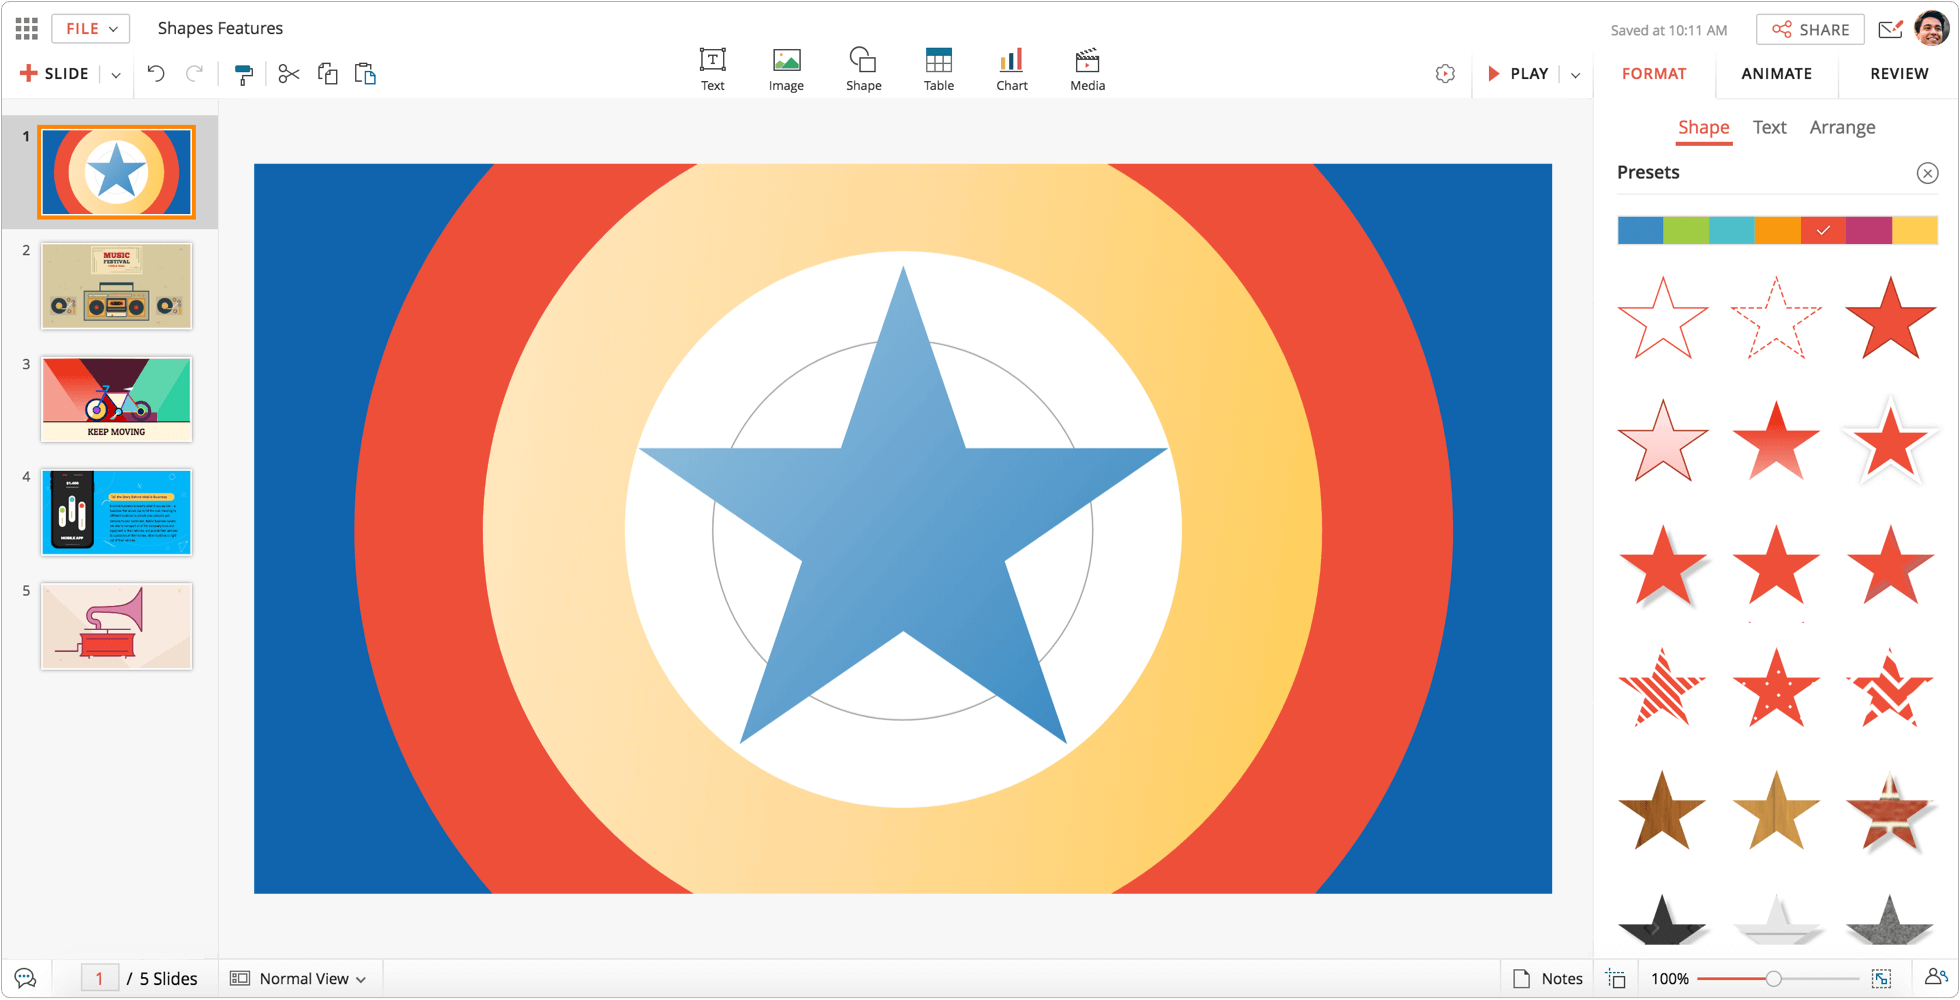This screenshot has width=1960, height=1000.
Task: Open the Arrange sub-tab
Action: [1842, 127]
